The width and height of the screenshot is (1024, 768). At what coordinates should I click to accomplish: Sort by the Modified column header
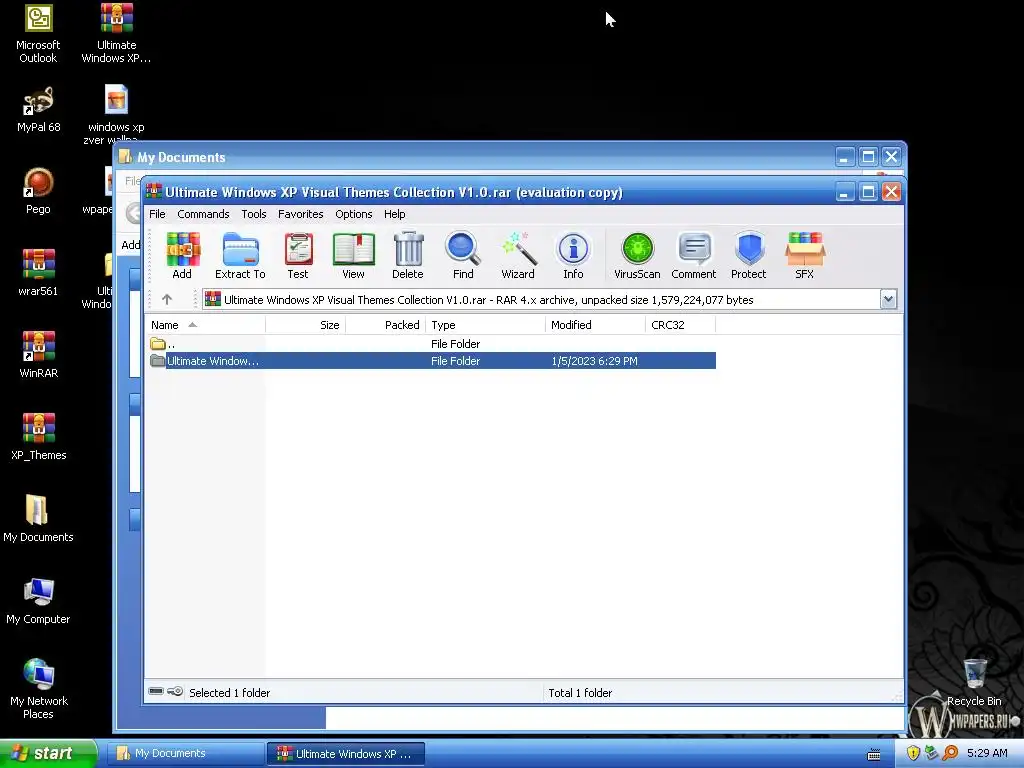point(595,325)
